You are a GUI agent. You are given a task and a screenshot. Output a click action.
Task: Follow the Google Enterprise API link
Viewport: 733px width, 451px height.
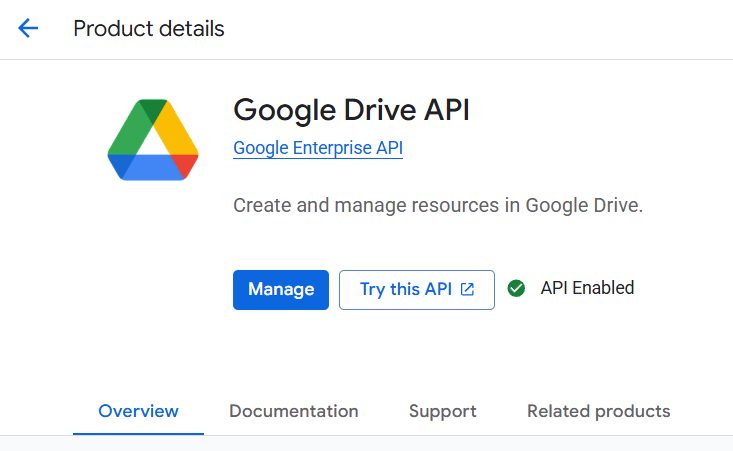tap(317, 148)
